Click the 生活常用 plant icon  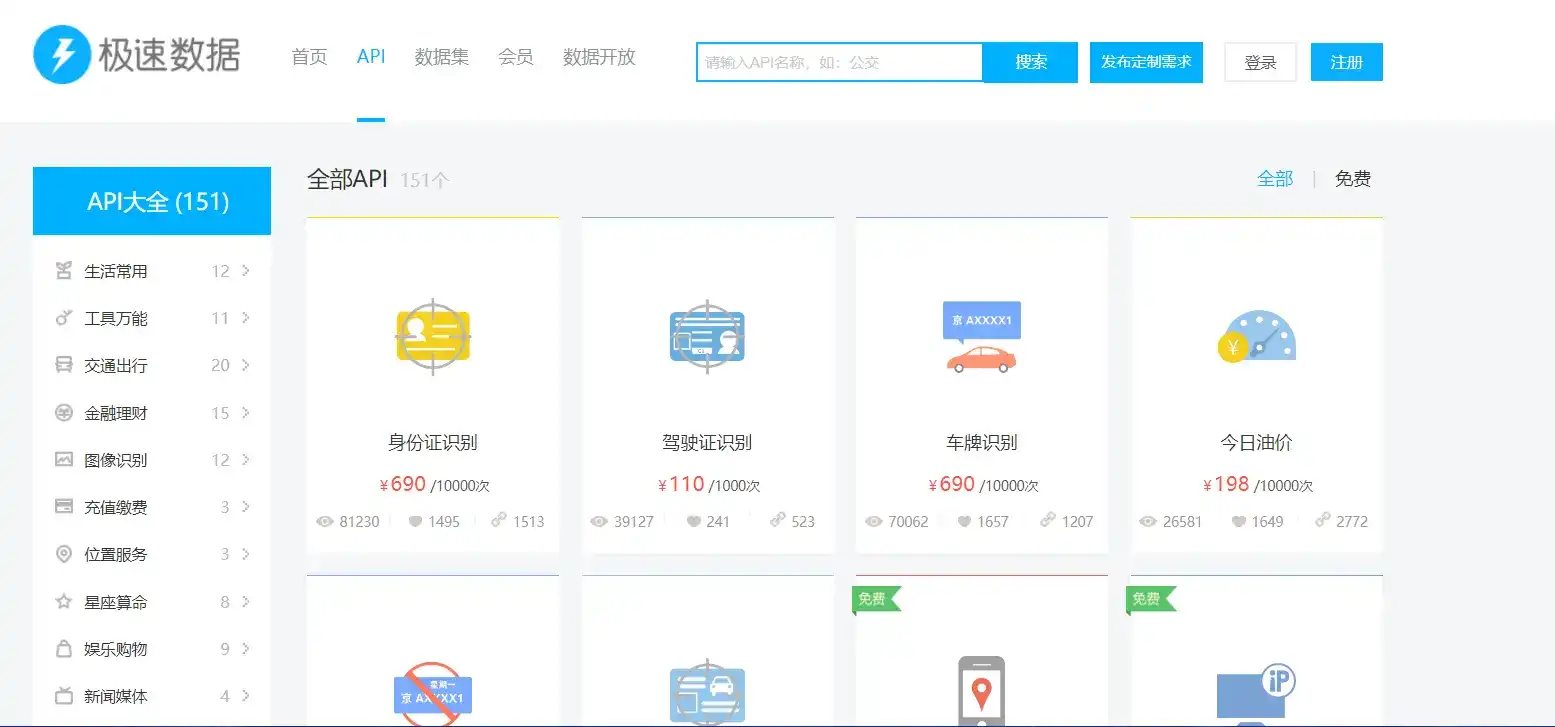pos(64,270)
